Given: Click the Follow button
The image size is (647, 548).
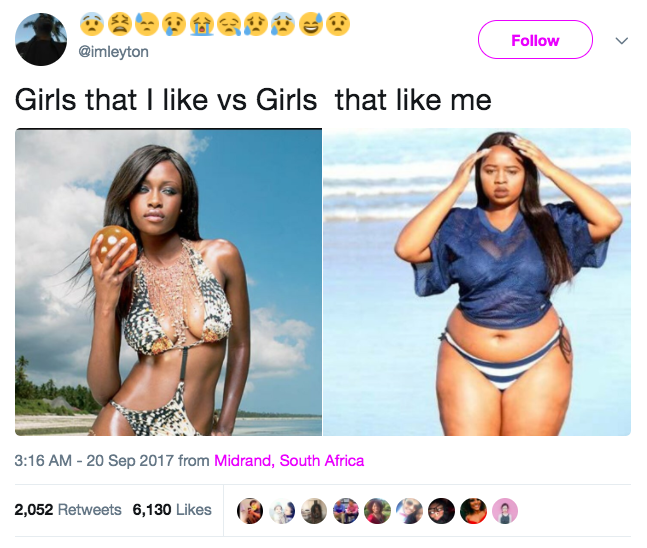Looking at the screenshot, I should click(535, 40).
